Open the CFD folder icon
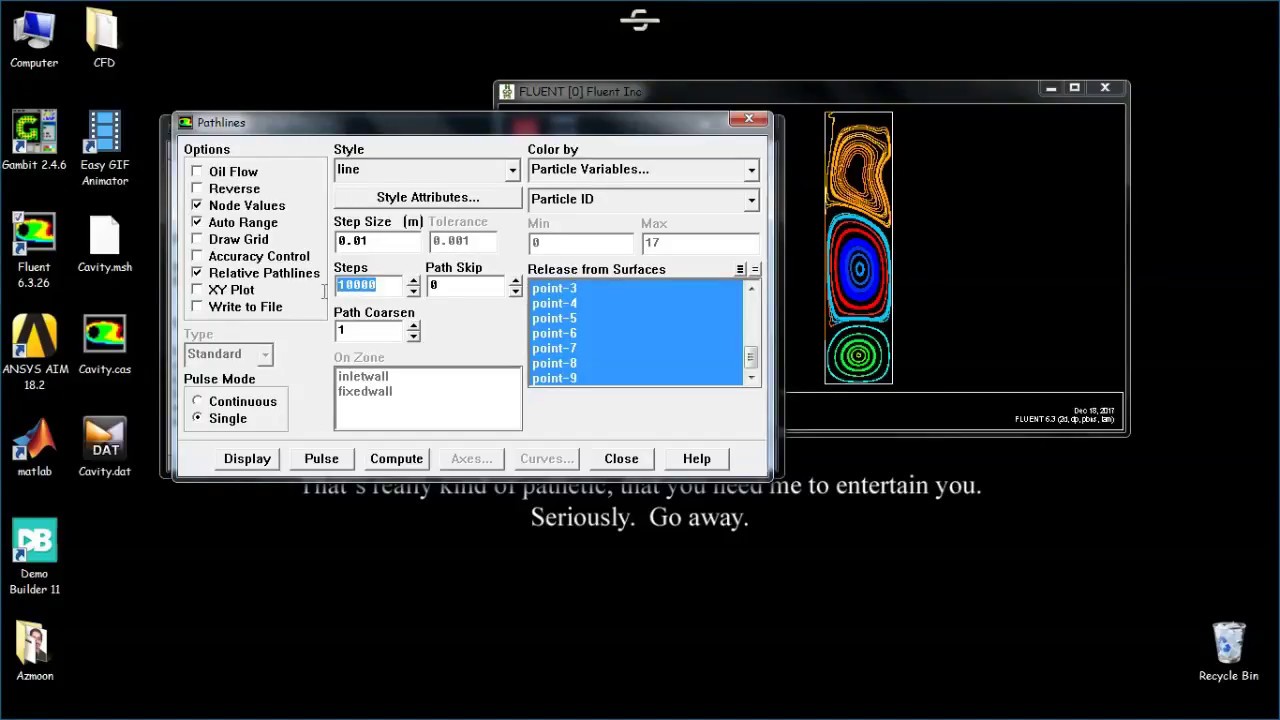Image resolution: width=1280 pixels, height=720 pixels. [103, 40]
